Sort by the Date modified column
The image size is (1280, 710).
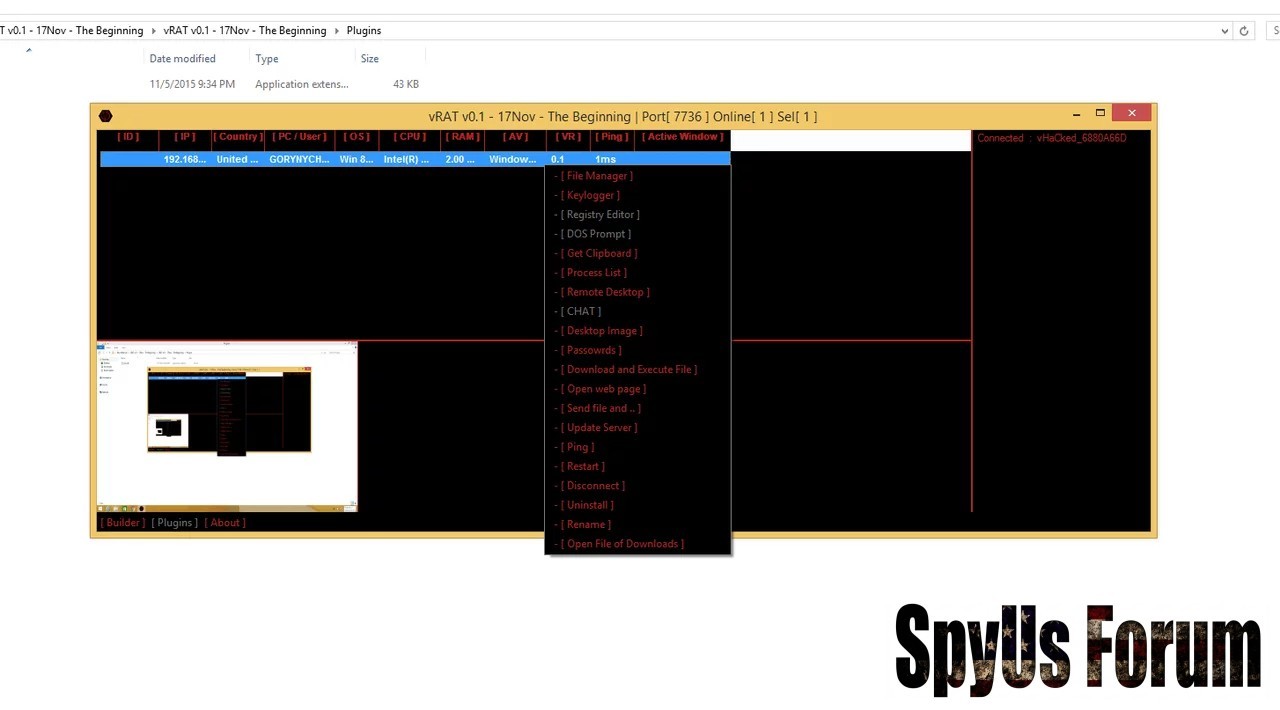coord(182,59)
